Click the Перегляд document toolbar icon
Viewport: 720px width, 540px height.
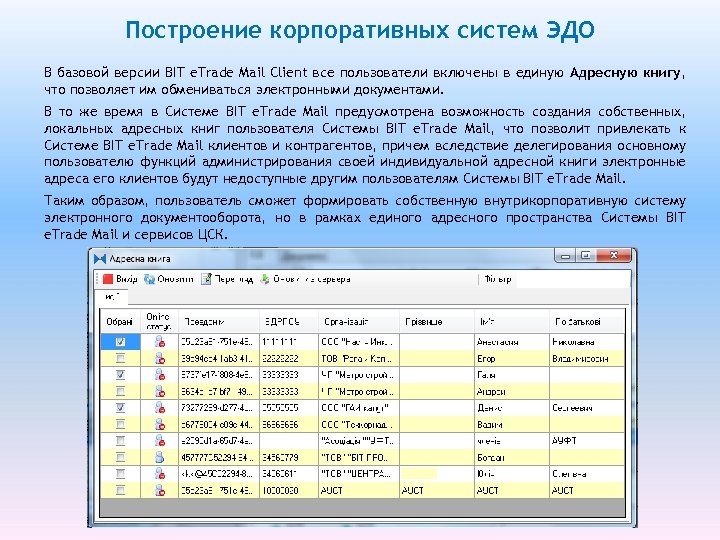[206, 279]
